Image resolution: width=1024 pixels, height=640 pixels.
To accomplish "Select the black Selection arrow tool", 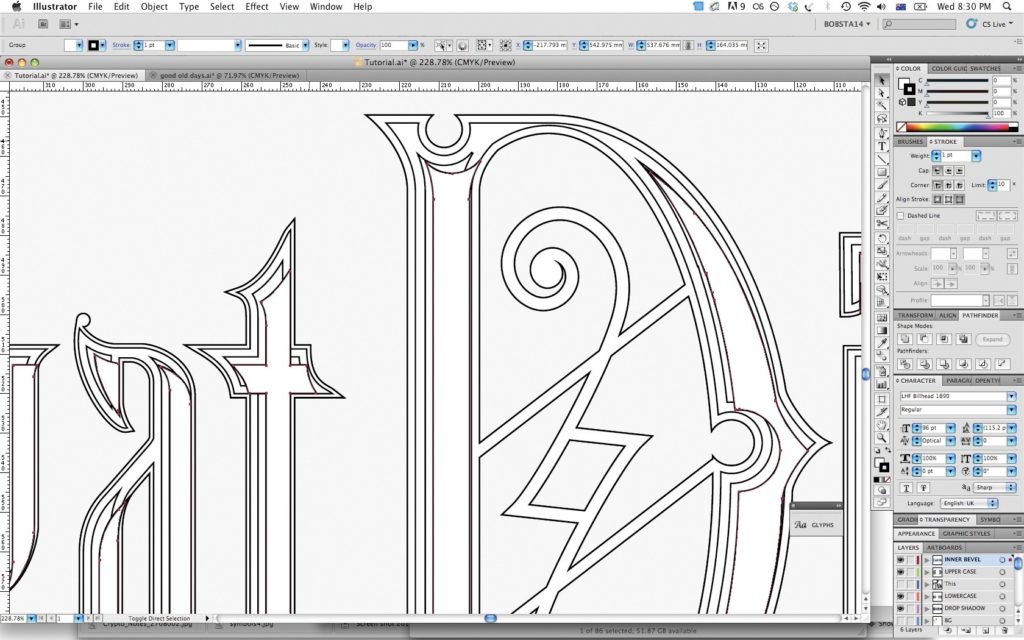I will click(882, 80).
